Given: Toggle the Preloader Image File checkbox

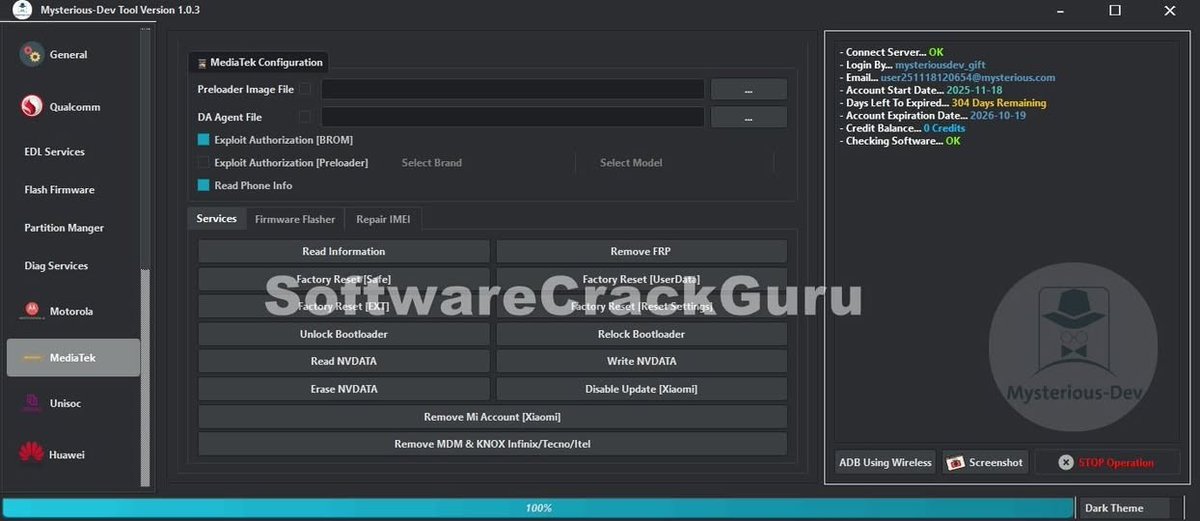Looking at the screenshot, I should click(x=305, y=89).
